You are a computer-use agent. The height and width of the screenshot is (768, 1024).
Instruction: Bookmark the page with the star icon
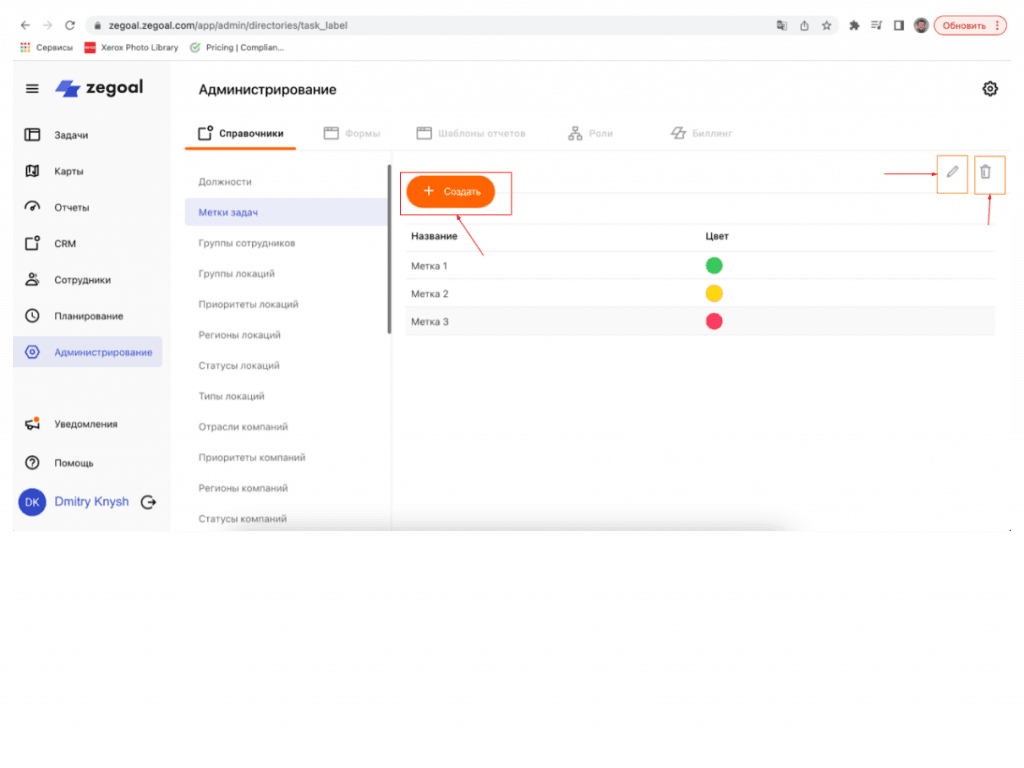(826, 26)
